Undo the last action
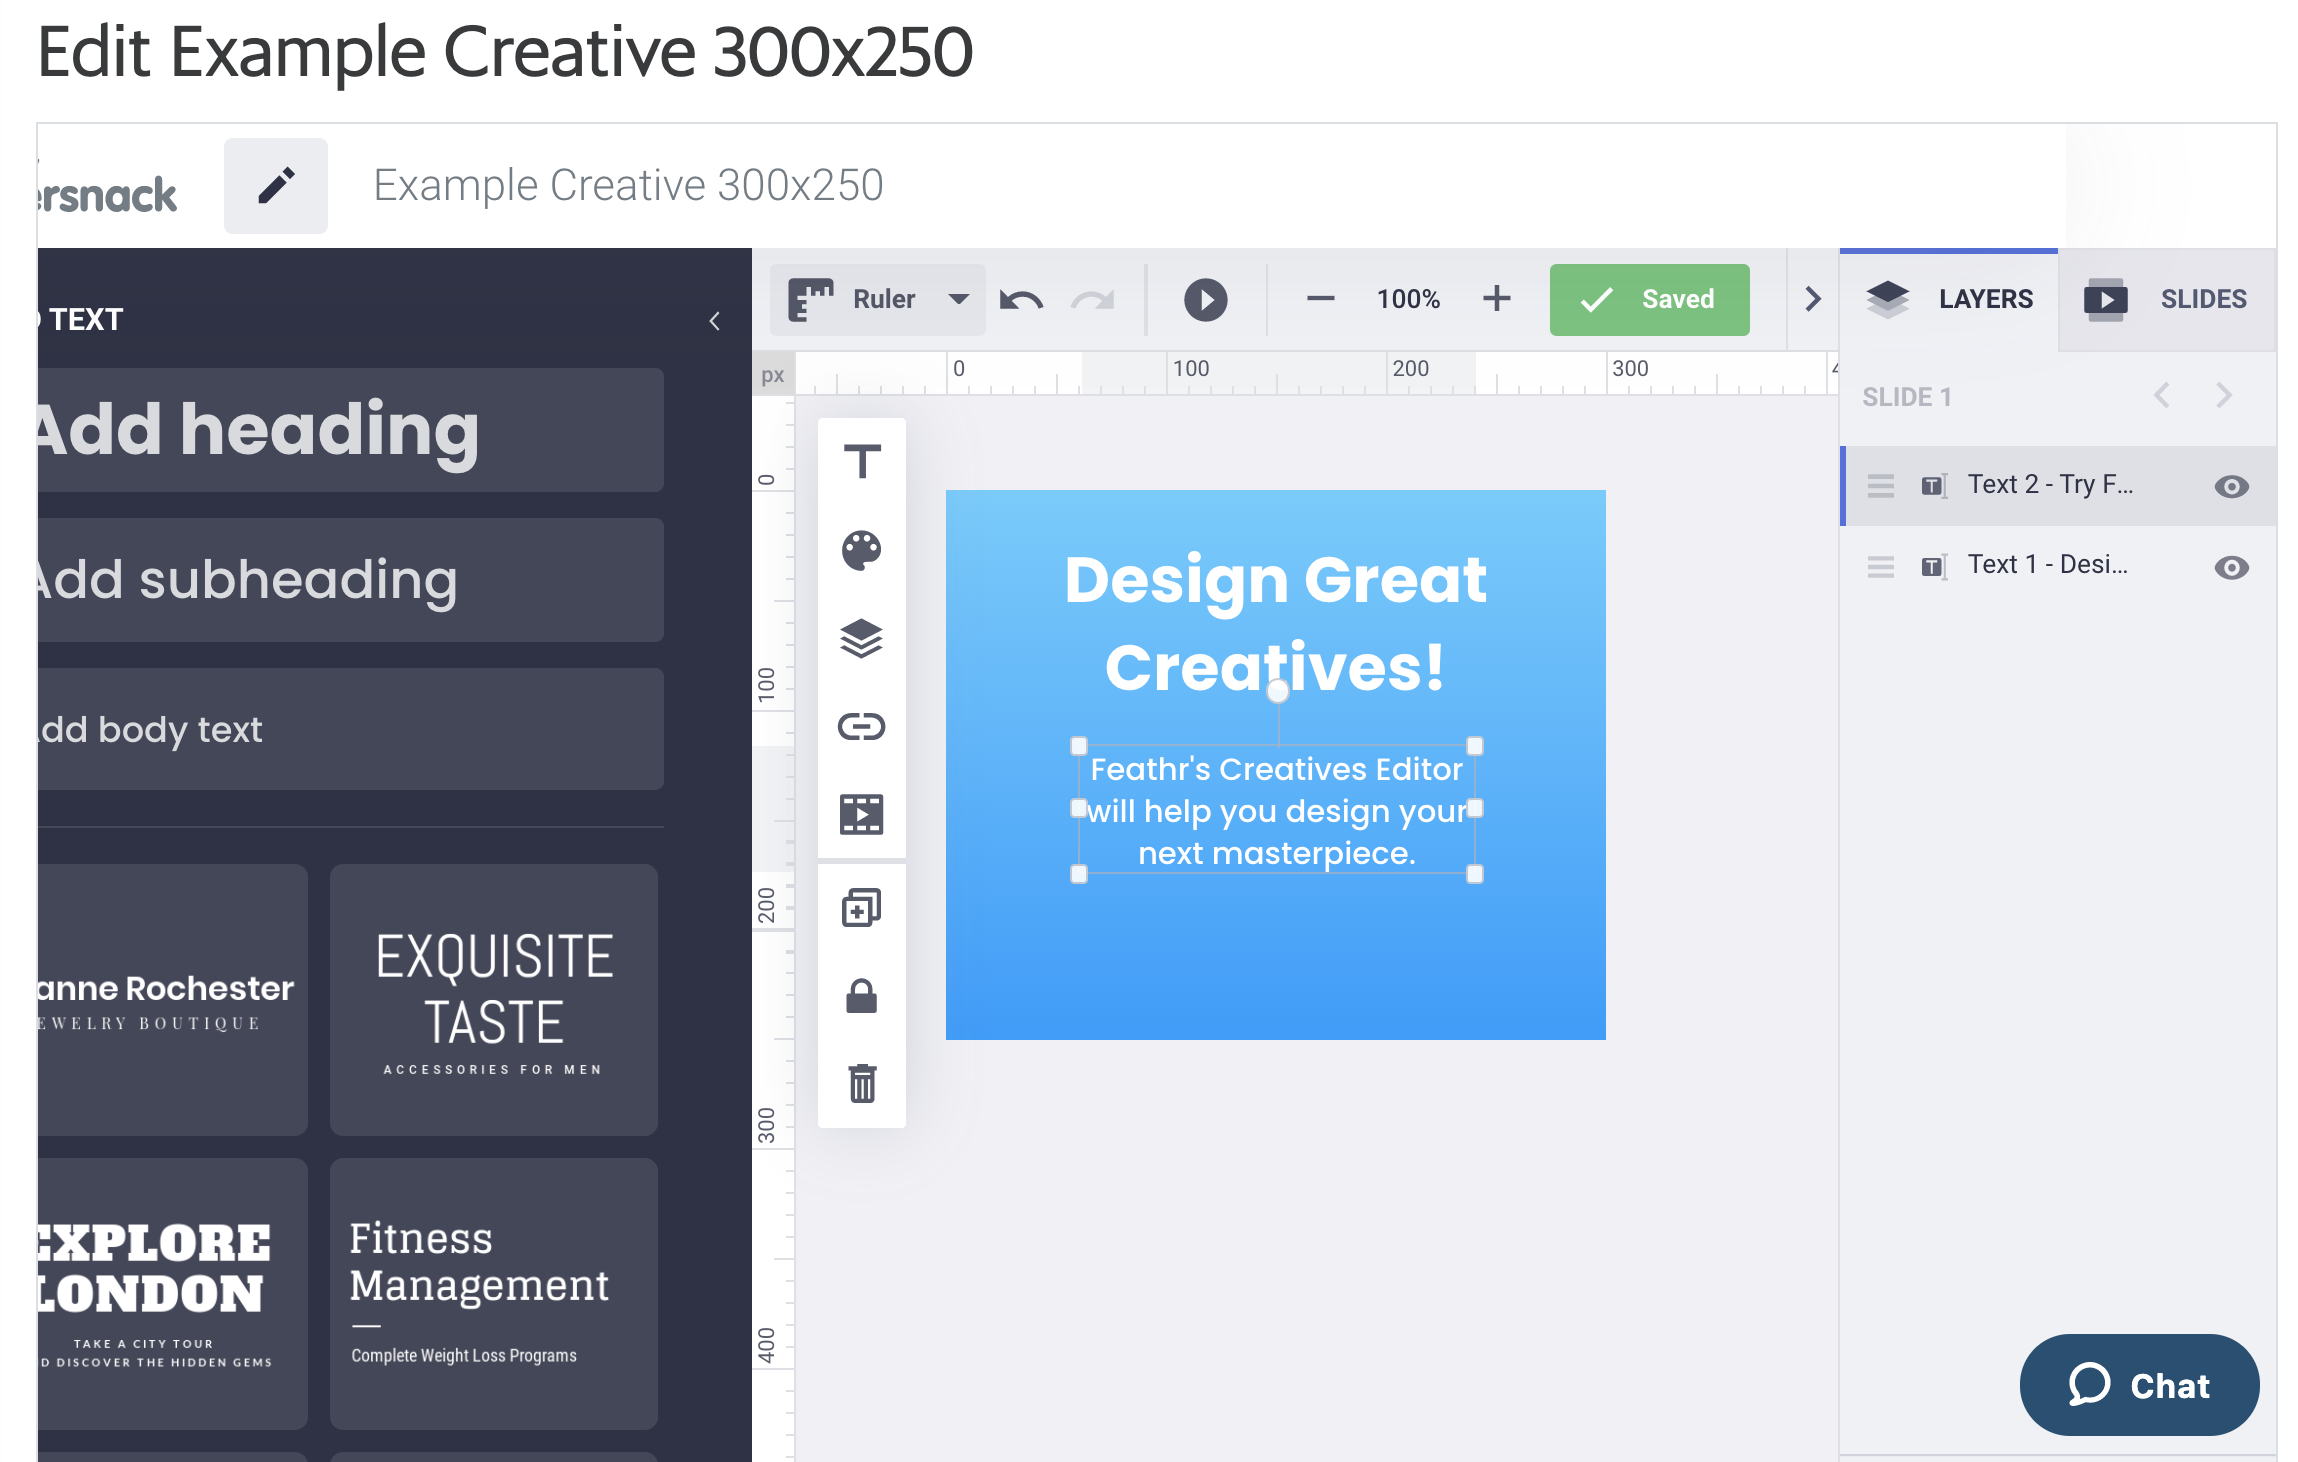This screenshot has height=1462, width=2298. tap(1021, 300)
